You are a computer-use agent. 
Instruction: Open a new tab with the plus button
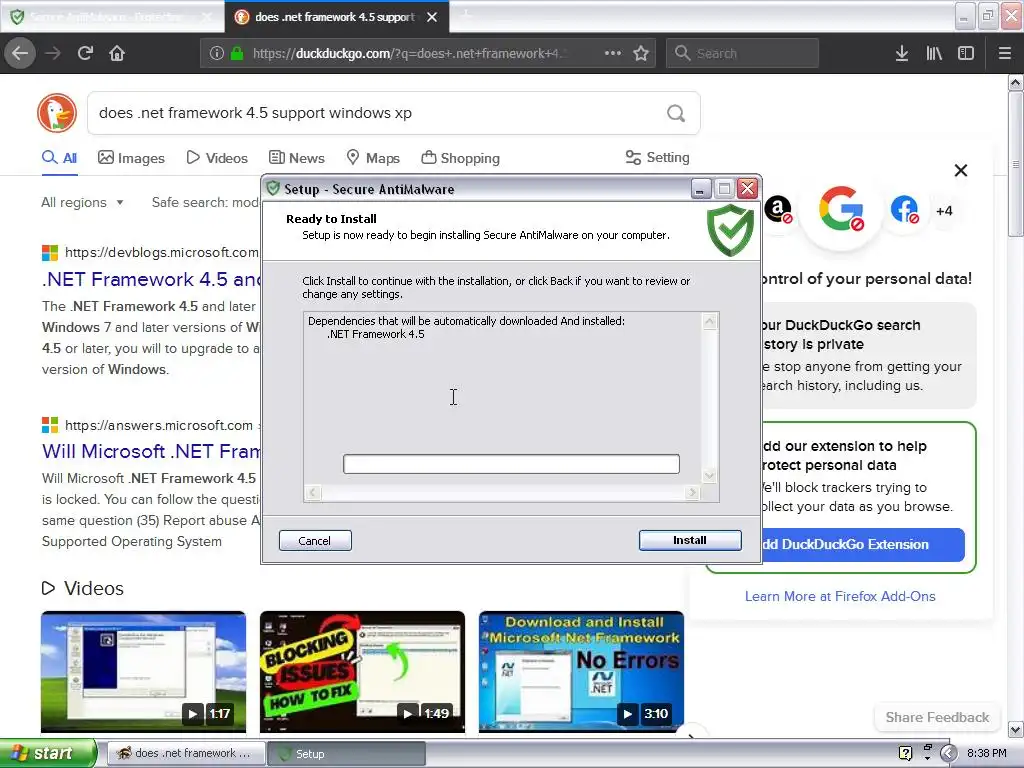tap(466, 16)
